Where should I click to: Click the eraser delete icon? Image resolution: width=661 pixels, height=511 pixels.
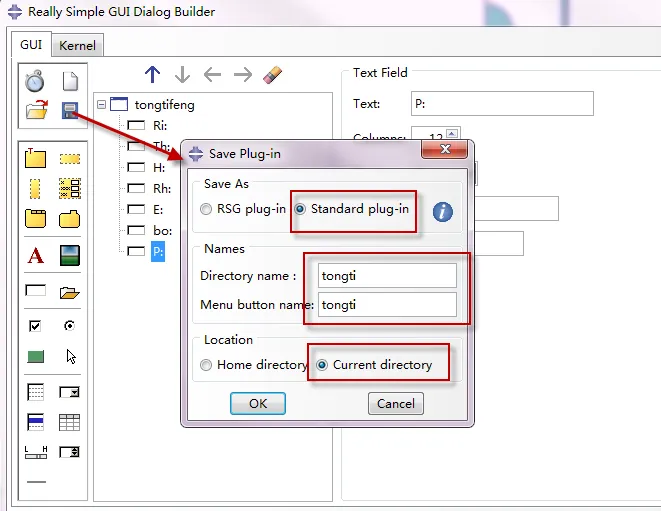point(272,75)
